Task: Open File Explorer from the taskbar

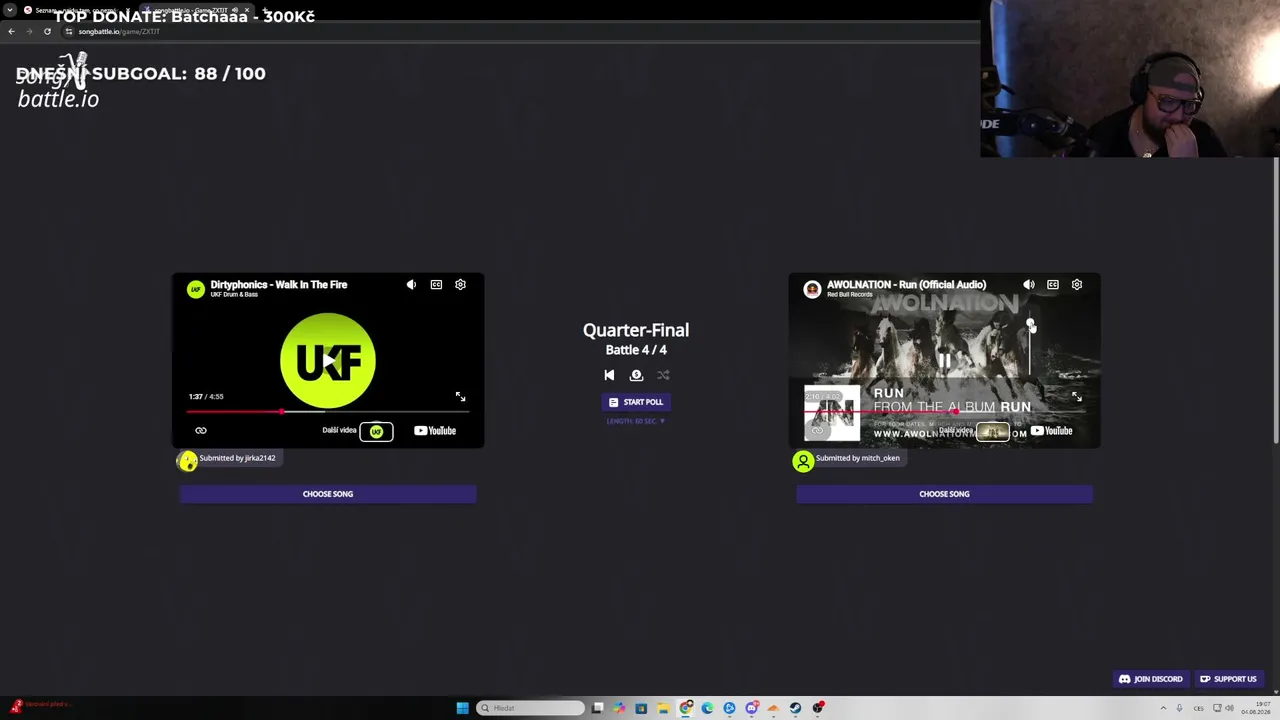Action: pyautogui.click(x=663, y=708)
